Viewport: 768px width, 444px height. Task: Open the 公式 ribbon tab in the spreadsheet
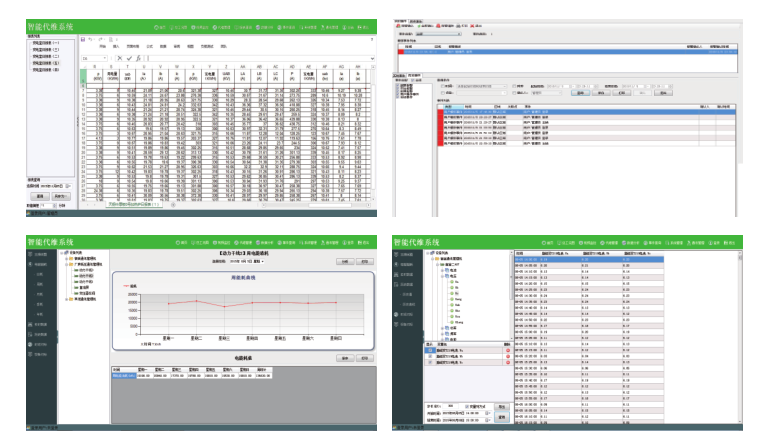click(149, 46)
